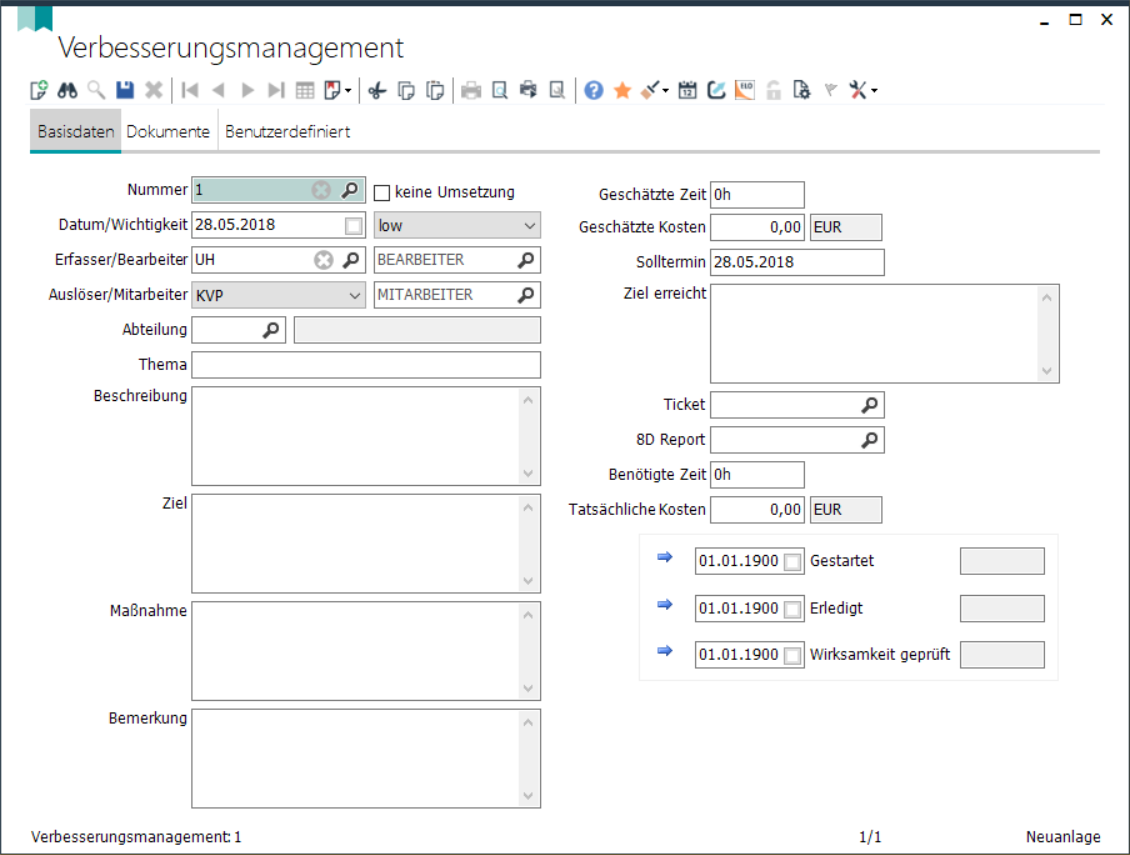This screenshot has width=1130, height=855.
Task: Click the delete X toolbar icon
Action: pyautogui.click(x=154, y=90)
